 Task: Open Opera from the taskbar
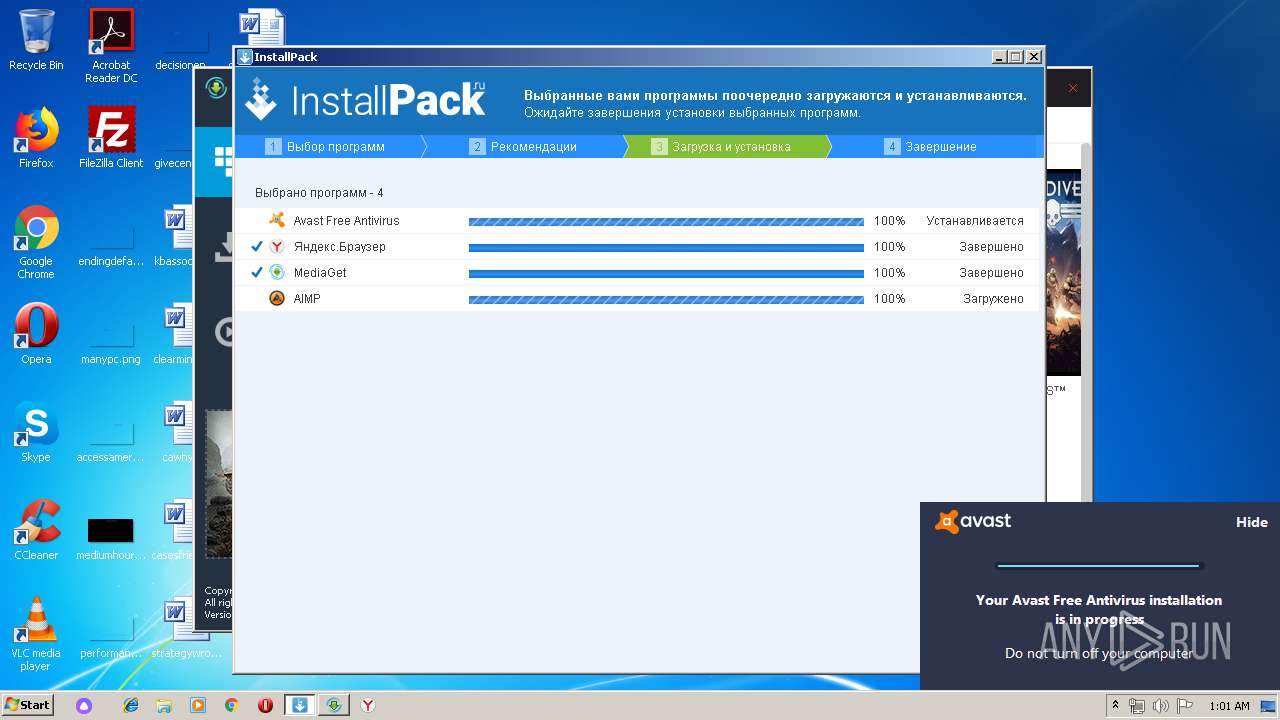[266, 705]
